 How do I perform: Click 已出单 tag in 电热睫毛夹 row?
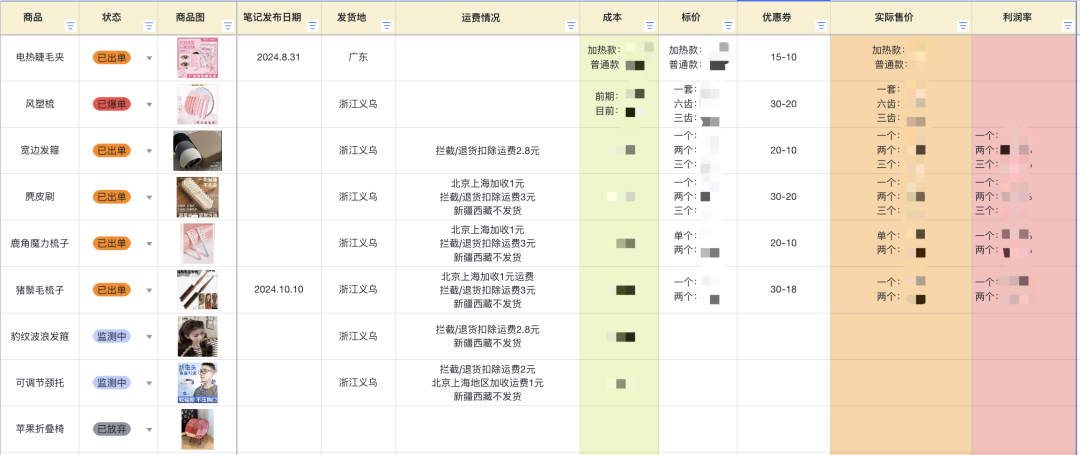pyautogui.click(x=112, y=58)
